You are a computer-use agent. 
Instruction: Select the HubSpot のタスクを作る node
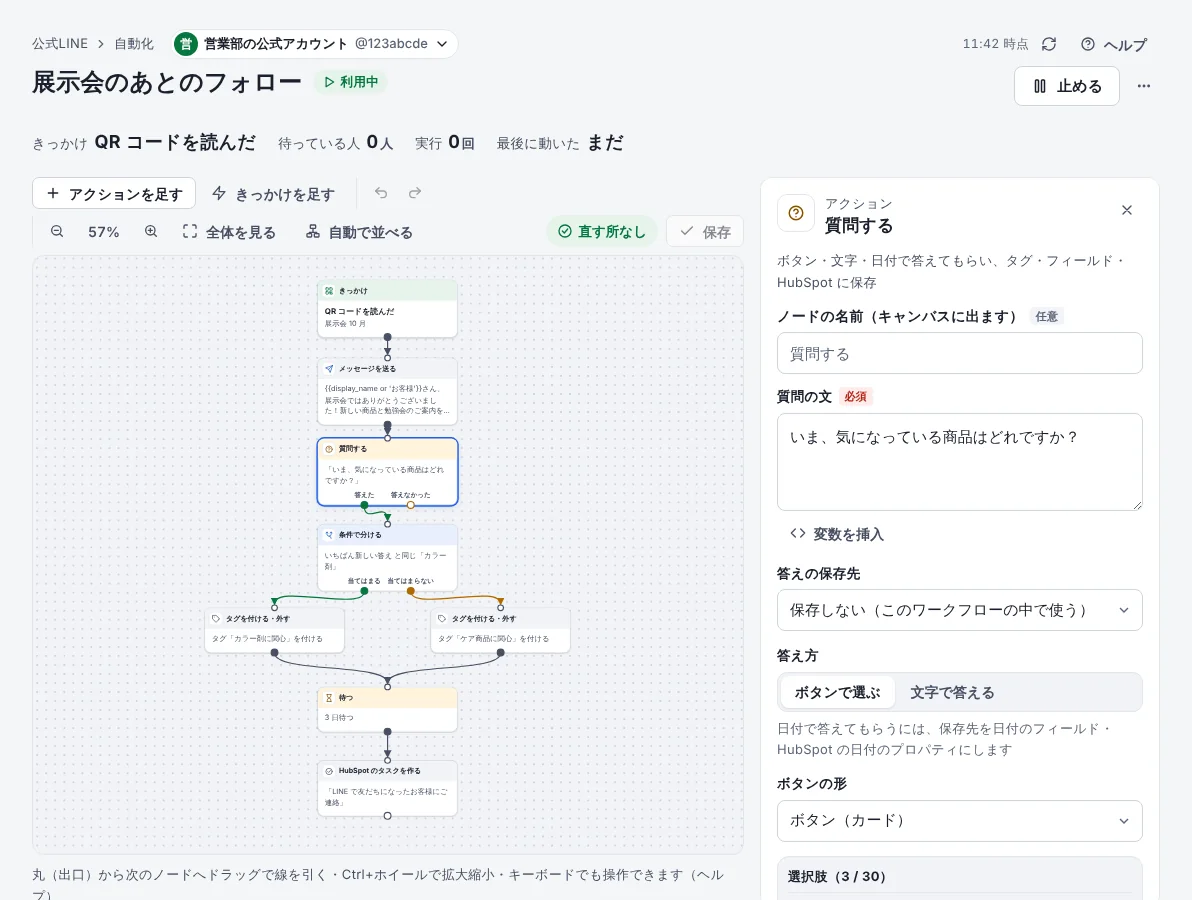click(388, 788)
